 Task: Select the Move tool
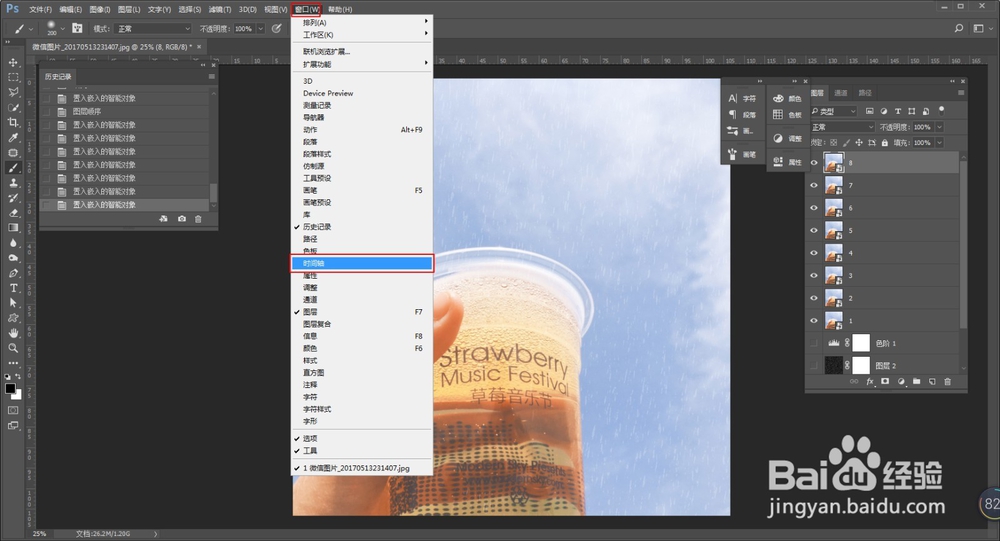pos(13,63)
